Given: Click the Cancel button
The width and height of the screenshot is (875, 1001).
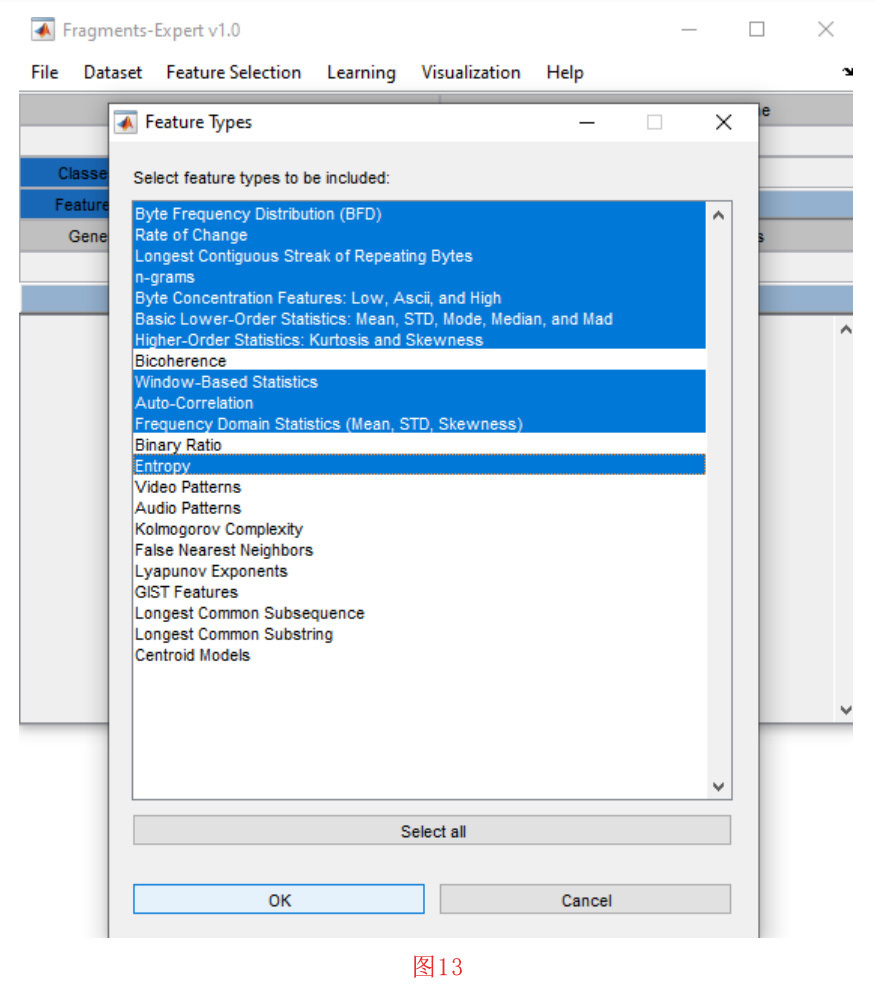Looking at the screenshot, I should point(585,900).
